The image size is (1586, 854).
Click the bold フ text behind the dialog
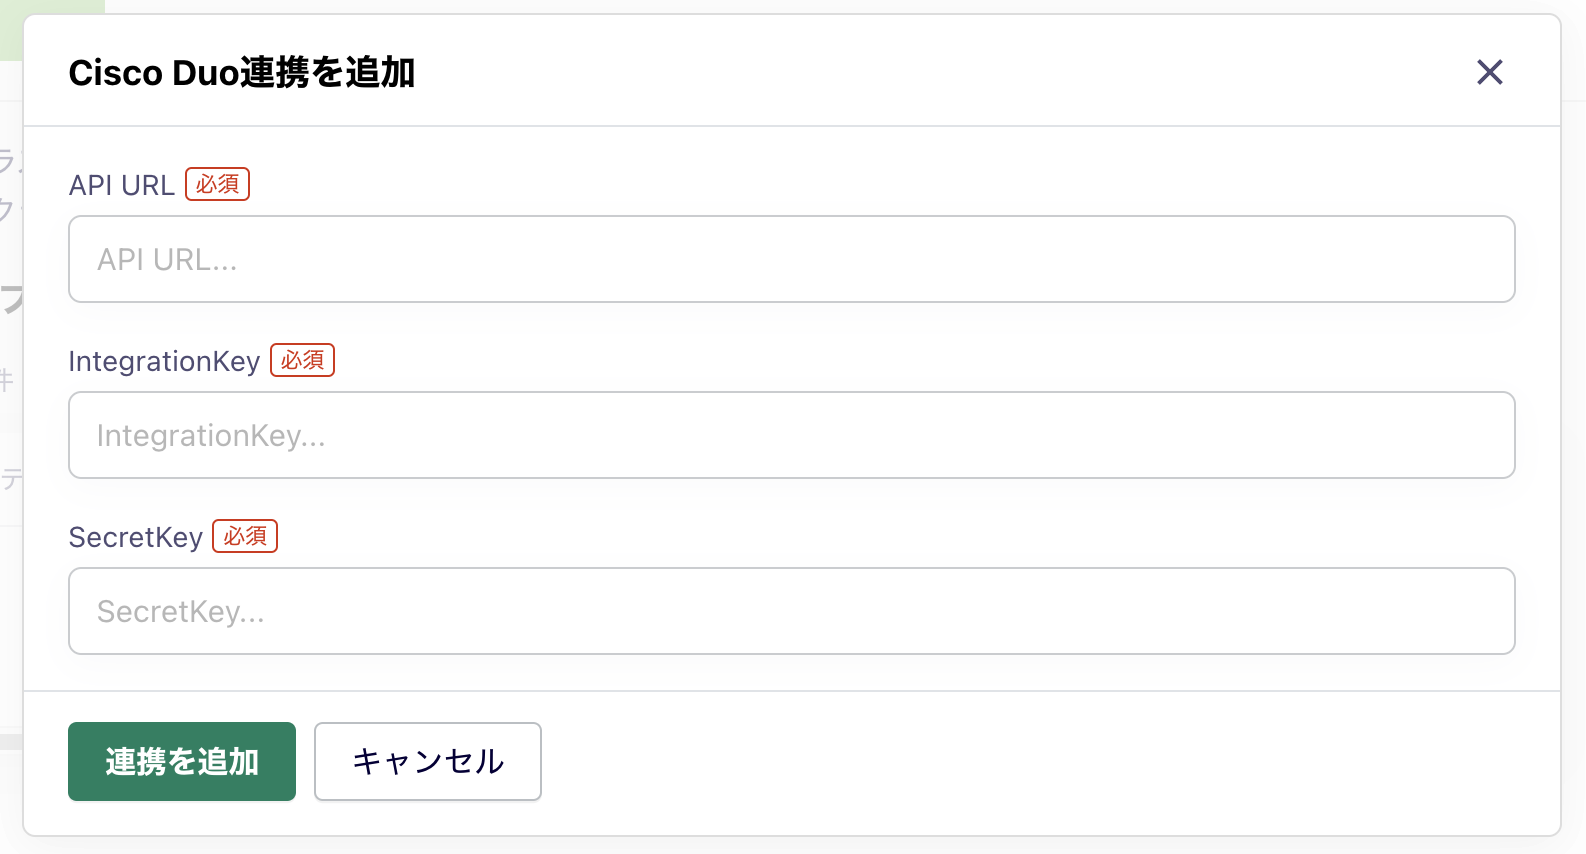[x=11, y=298]
